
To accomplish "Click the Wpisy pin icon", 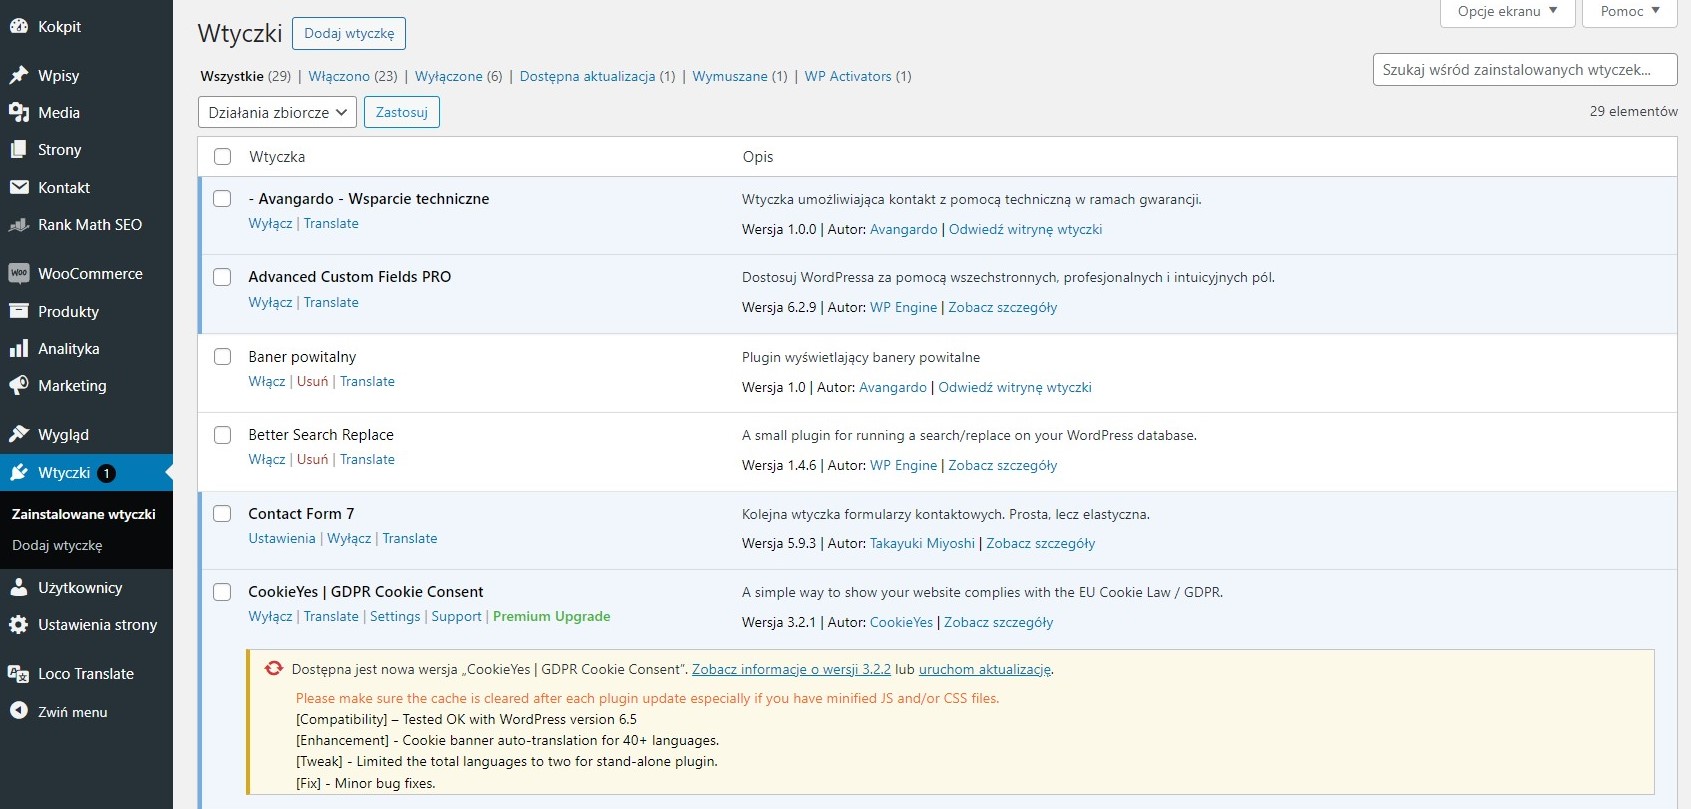I will (18, 76).
